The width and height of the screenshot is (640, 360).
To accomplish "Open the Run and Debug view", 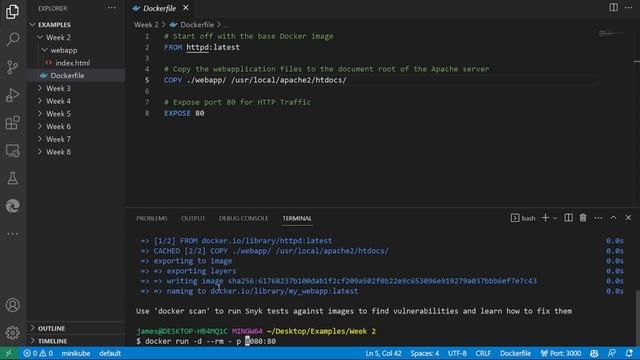I will 13,95.
